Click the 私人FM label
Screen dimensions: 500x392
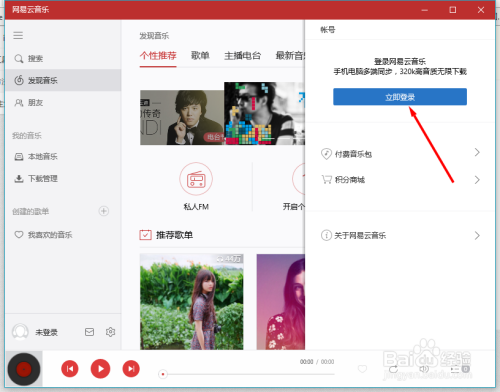coord(196,207)
